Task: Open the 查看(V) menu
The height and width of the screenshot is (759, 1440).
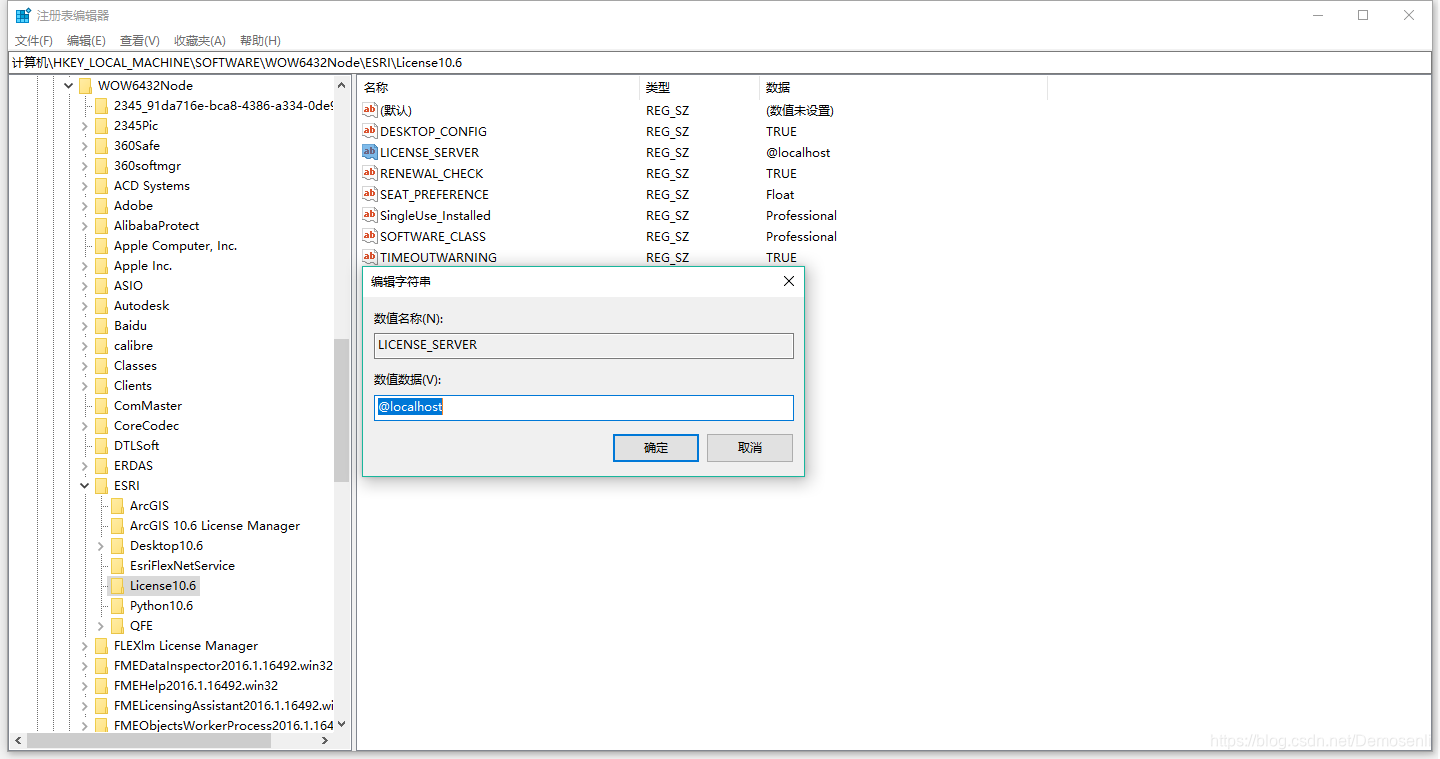Action: click(x=139, y=41)
